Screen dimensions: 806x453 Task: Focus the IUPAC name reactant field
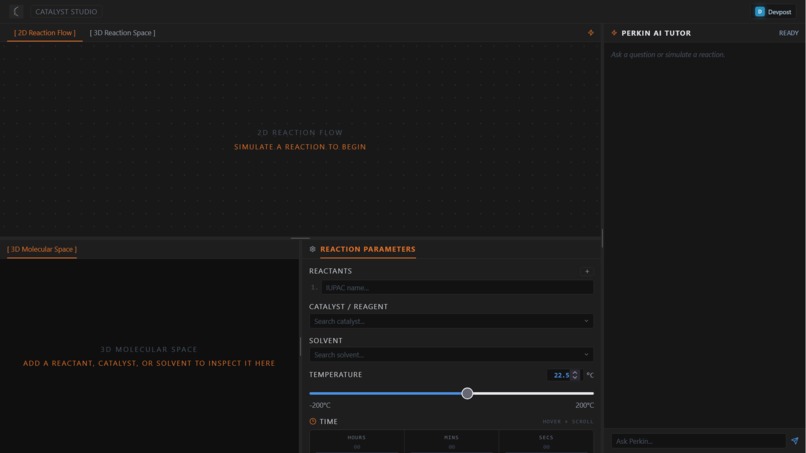point(457,287)
